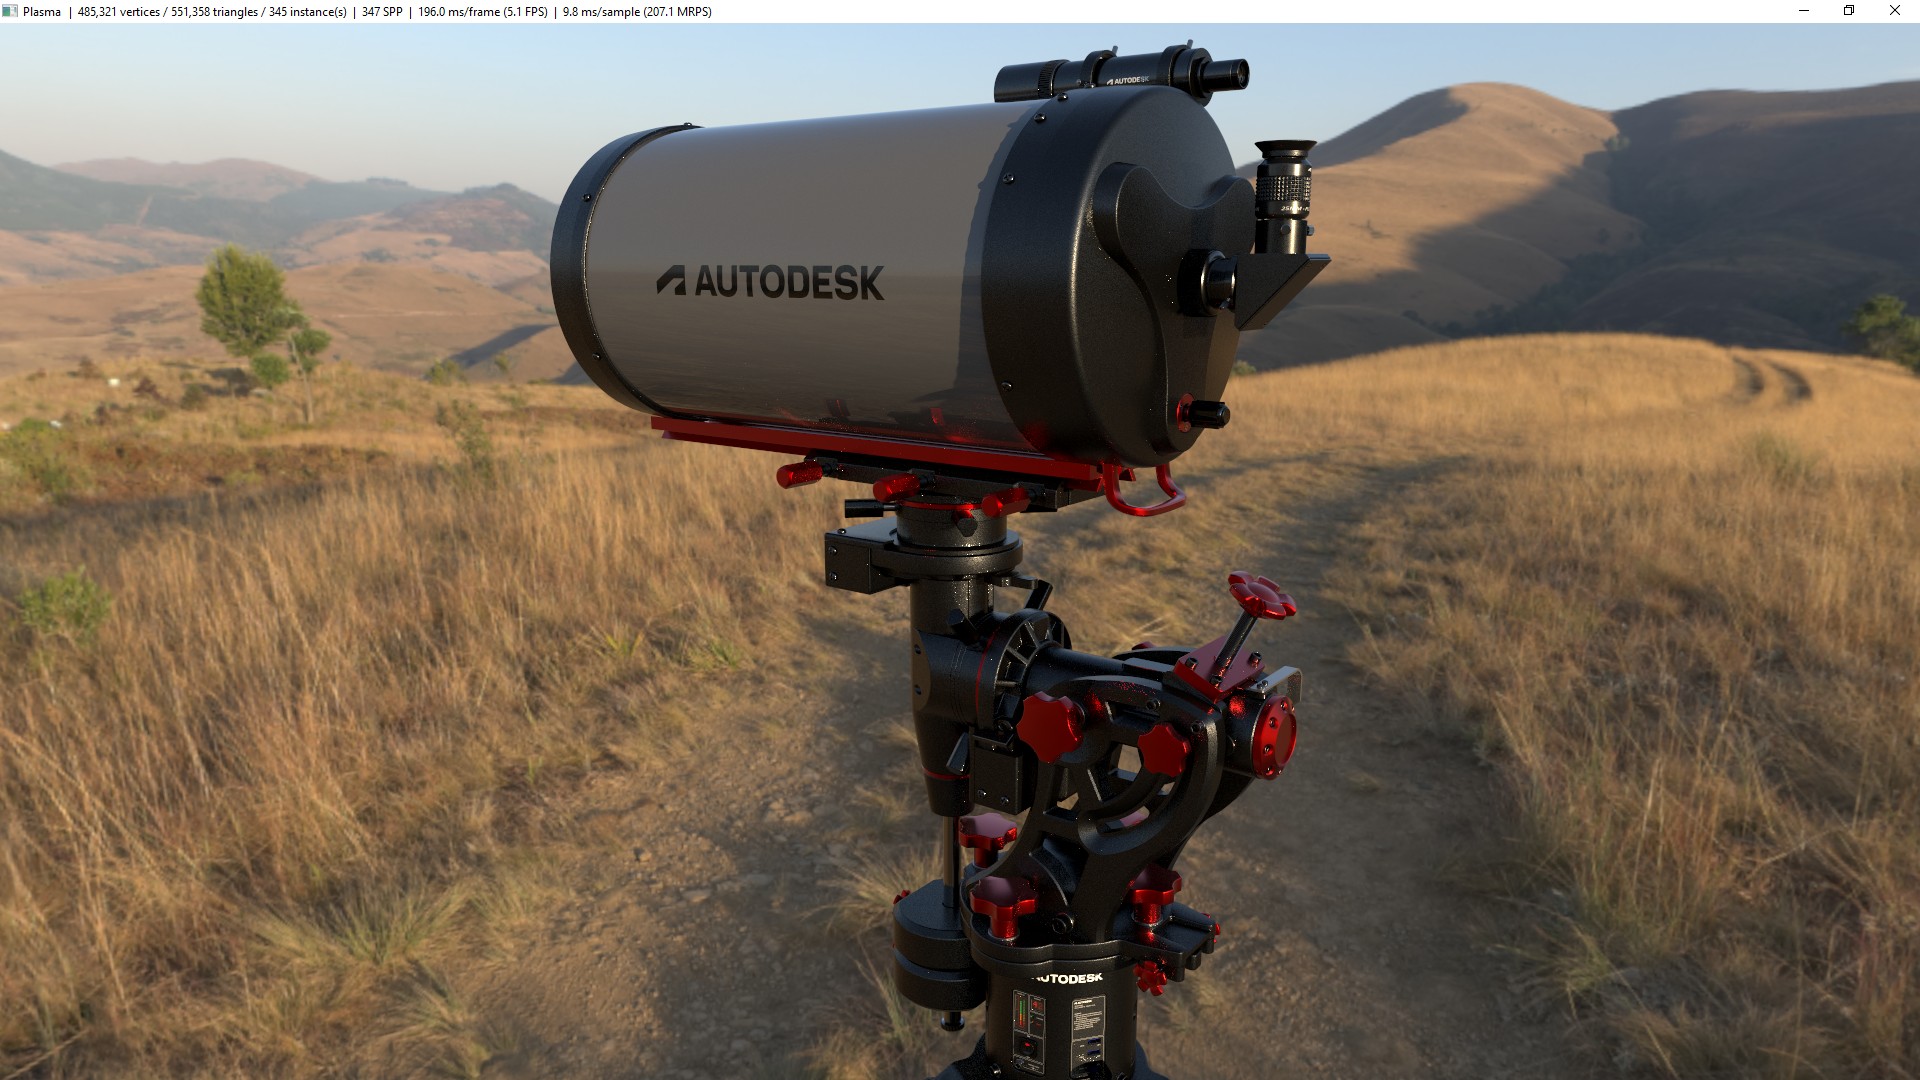Close the Plasma render window
Screen dimensions: 1920x1080
1894,11
